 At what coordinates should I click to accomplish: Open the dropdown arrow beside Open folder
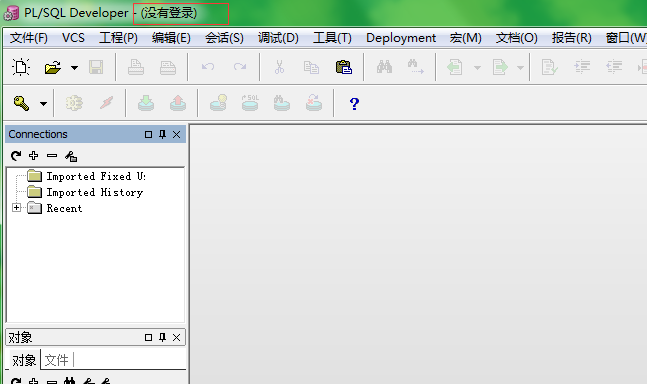(74, 68)
